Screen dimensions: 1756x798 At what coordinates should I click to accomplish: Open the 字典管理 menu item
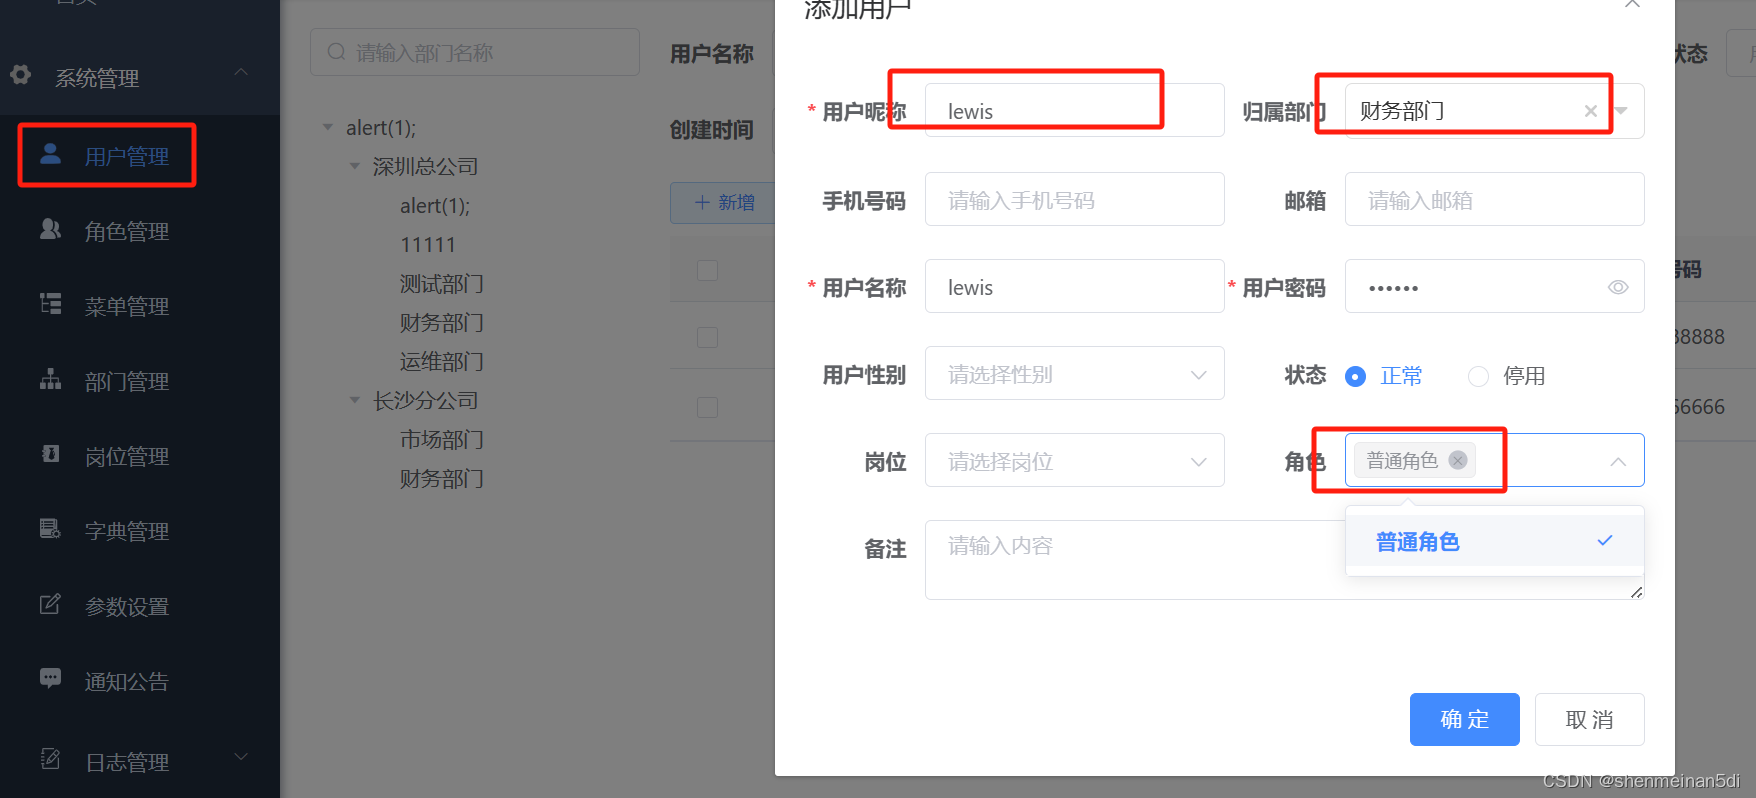point(140,531)
